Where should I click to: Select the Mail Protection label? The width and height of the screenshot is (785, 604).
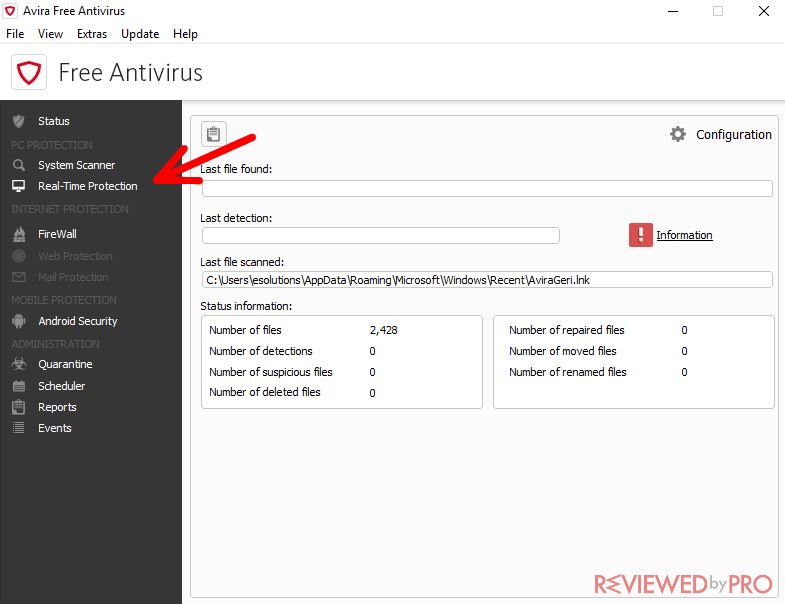[73, 277]
